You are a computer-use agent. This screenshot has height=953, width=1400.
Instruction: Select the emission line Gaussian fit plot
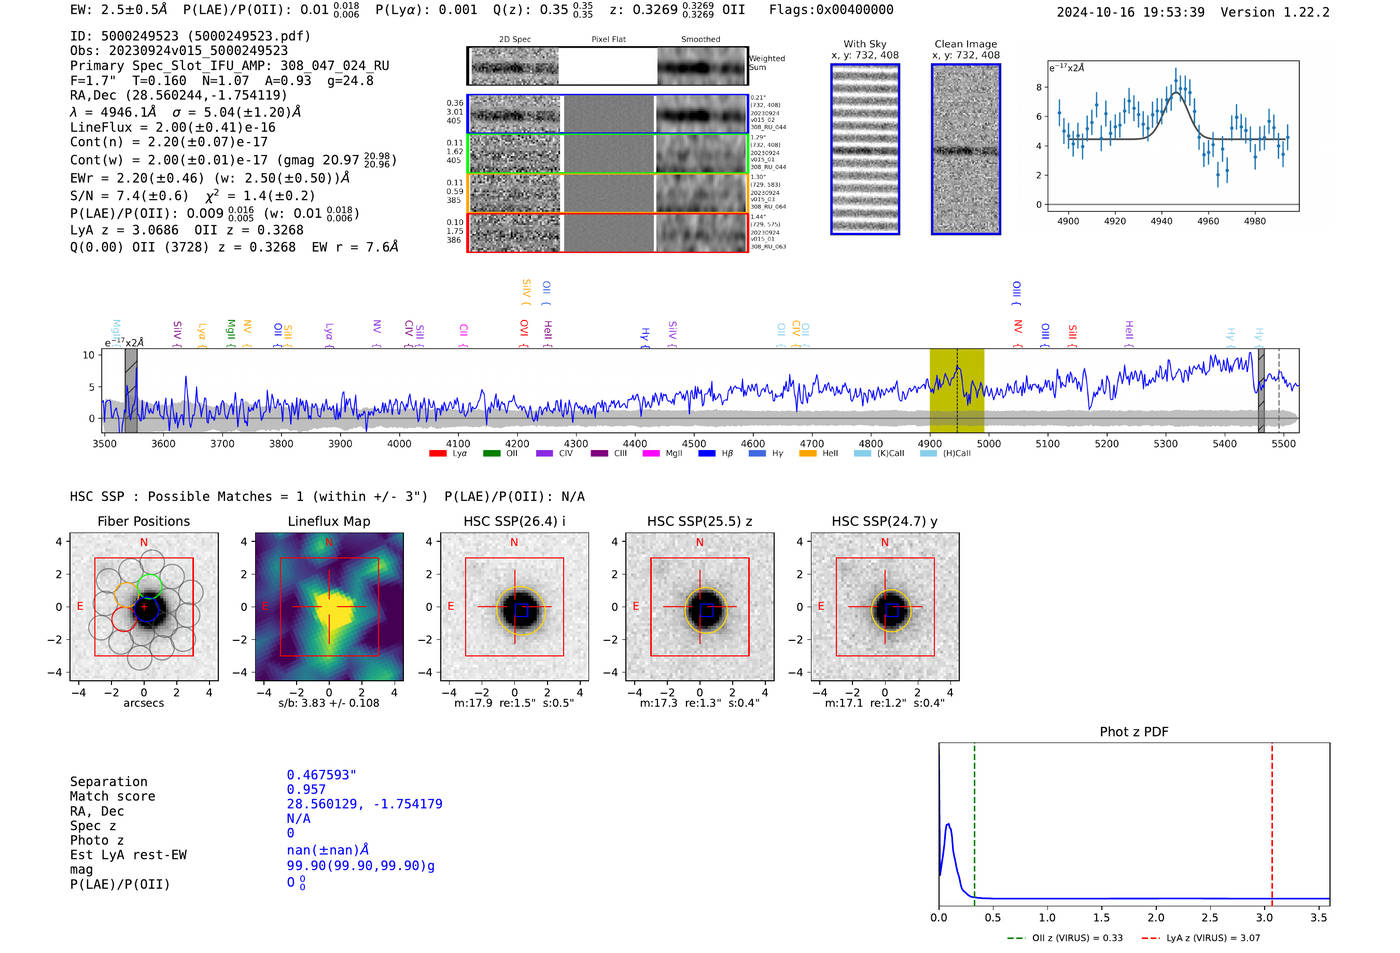click(x=1172, y=135)
